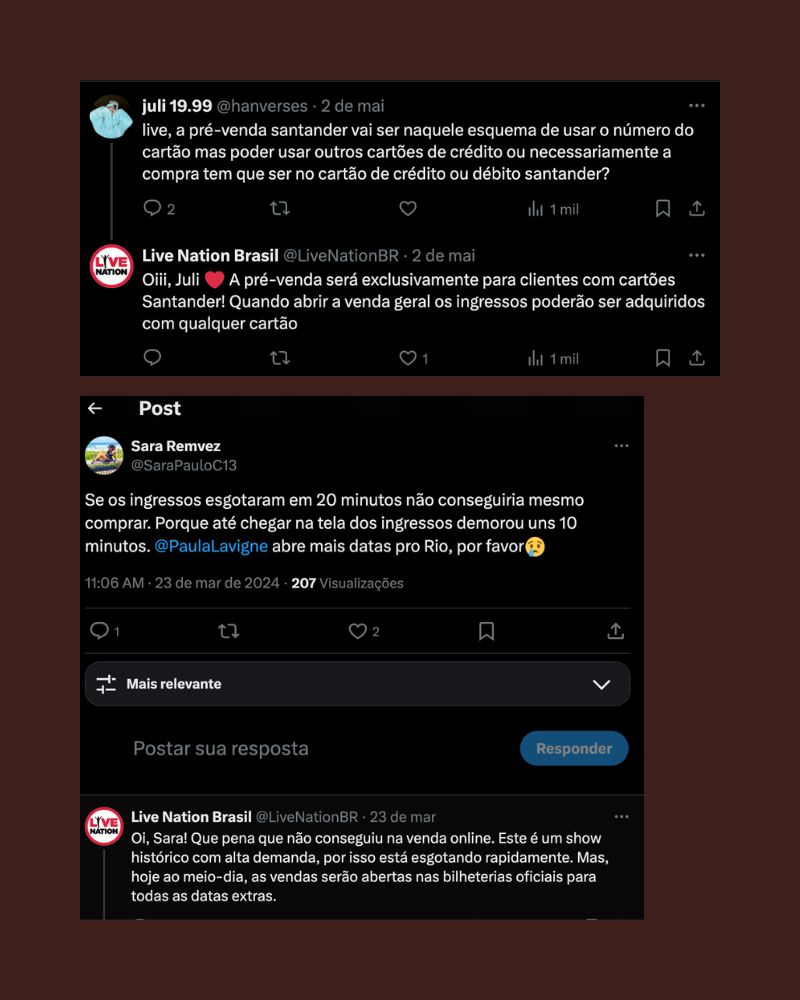Retweet juli 19.99's pre-sale question
The width and height of the screenshot is (800, 1000).
[x=279, y=208]
